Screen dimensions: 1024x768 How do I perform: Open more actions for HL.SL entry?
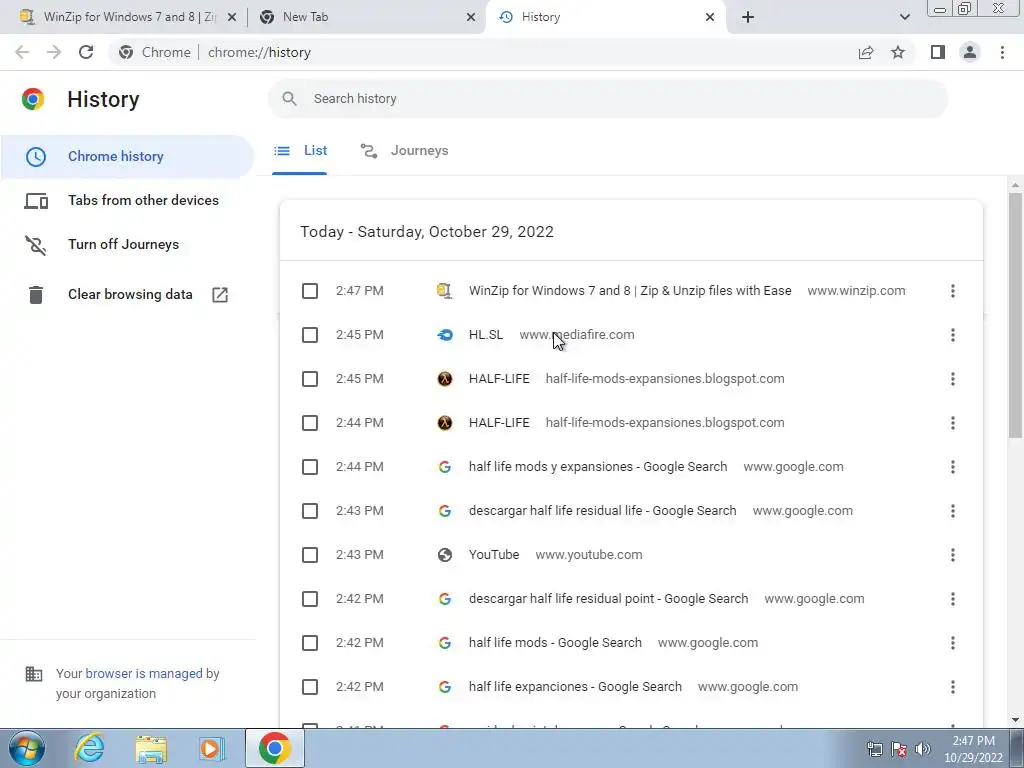[953, 335]
